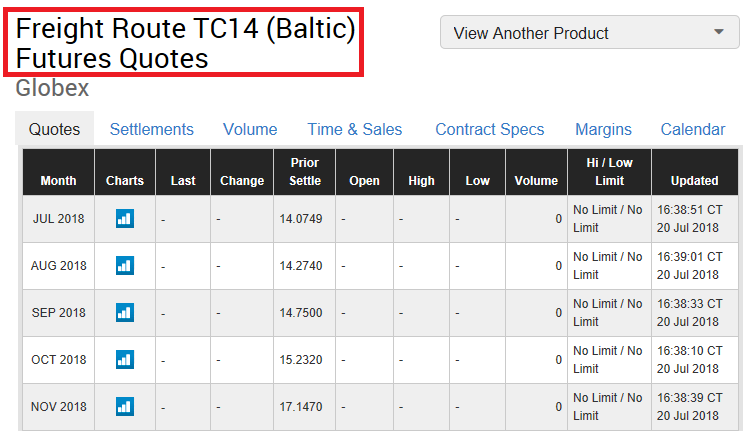This screenshot has height=431, width=745.
Task: Open the OCT 2018 chart icon
Action: click(125, 360)
